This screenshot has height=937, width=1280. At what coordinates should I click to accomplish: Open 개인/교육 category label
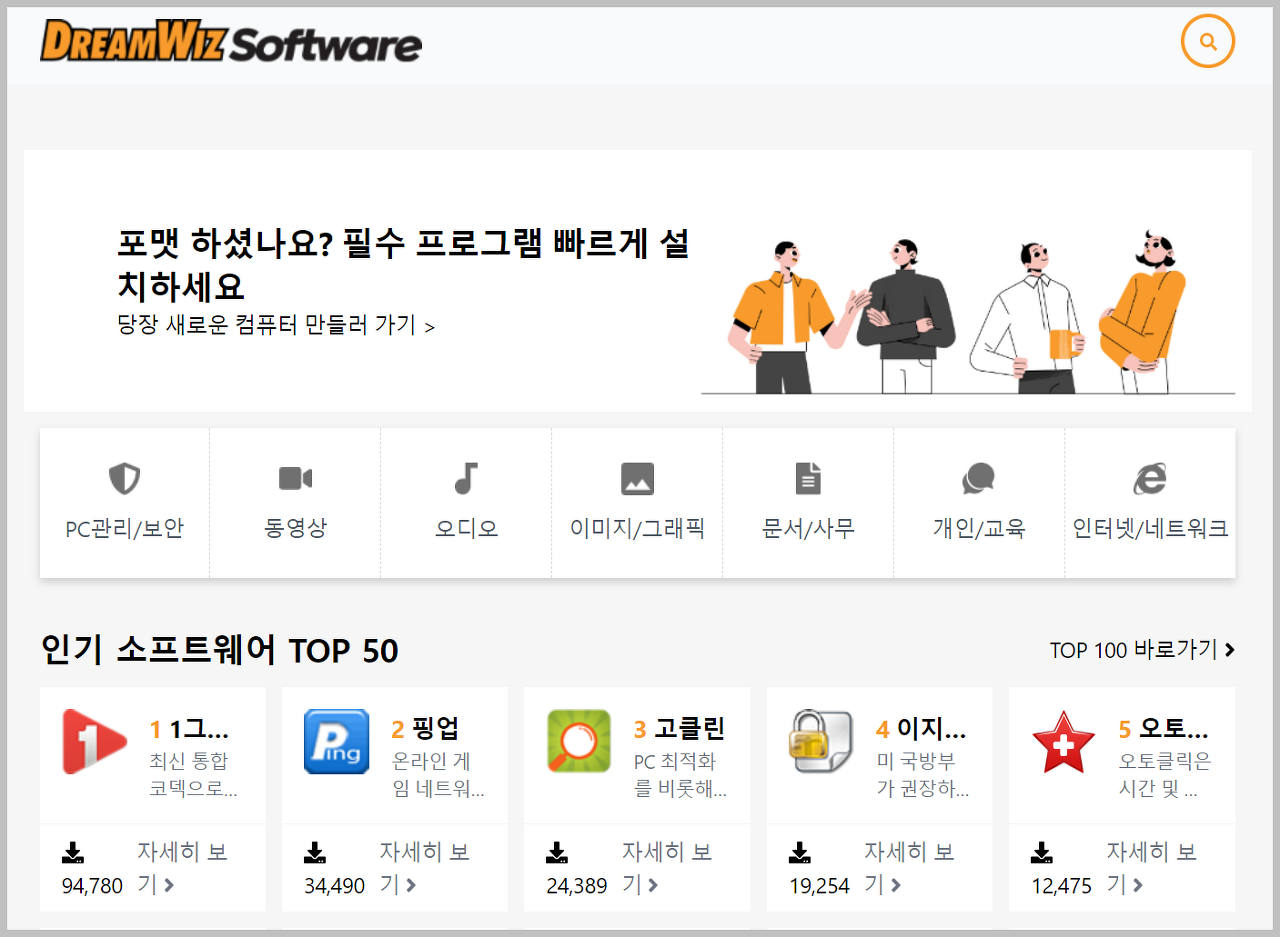click(978, 529)
